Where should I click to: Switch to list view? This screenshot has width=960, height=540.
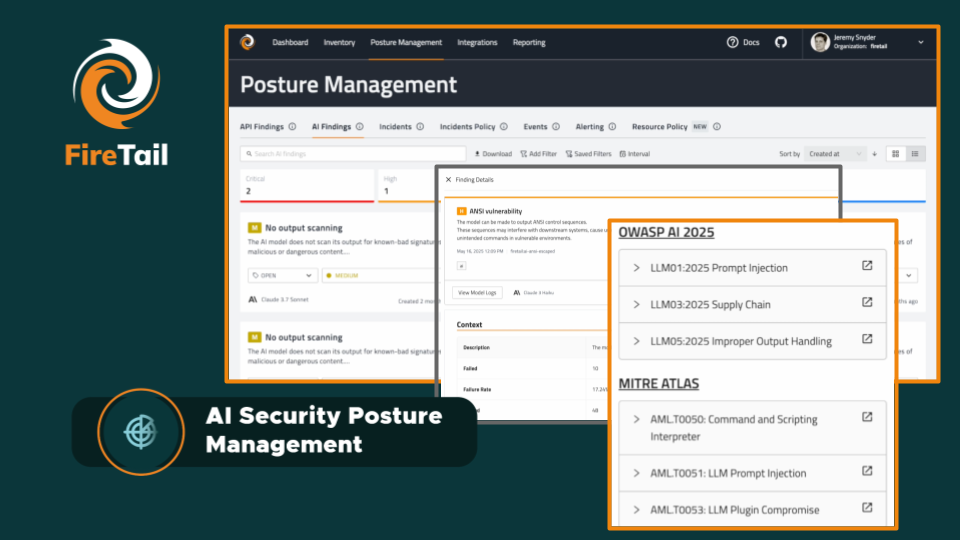915,154
